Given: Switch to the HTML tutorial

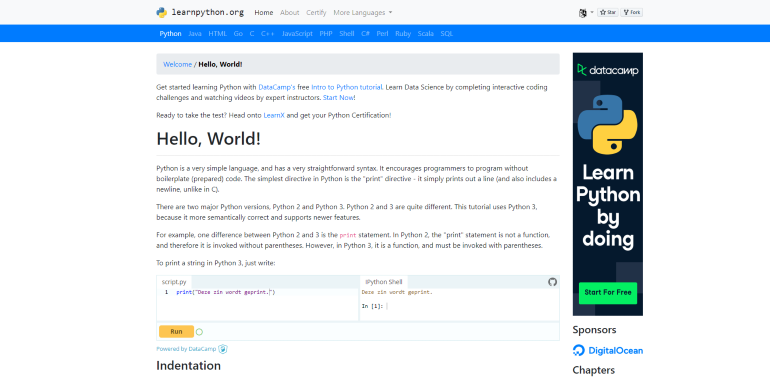Looking at the screenshot, I should click(x=218, y=34).
